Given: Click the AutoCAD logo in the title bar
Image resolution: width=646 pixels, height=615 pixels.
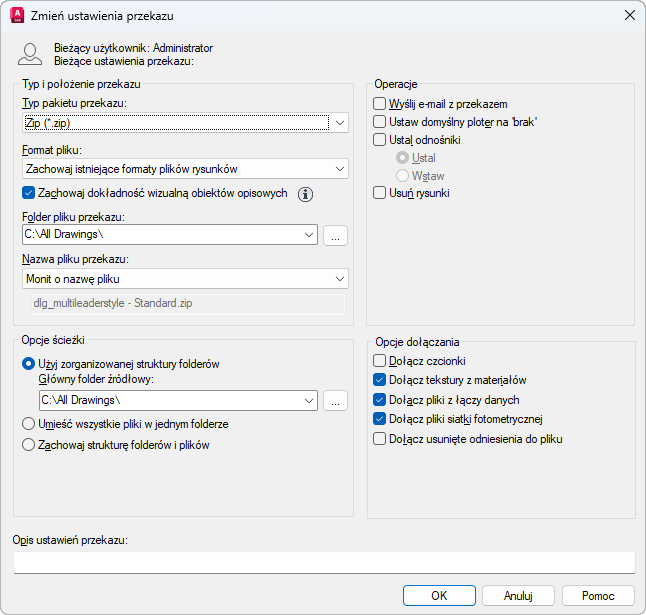Looking at the screenshot, I should (17, 15).
